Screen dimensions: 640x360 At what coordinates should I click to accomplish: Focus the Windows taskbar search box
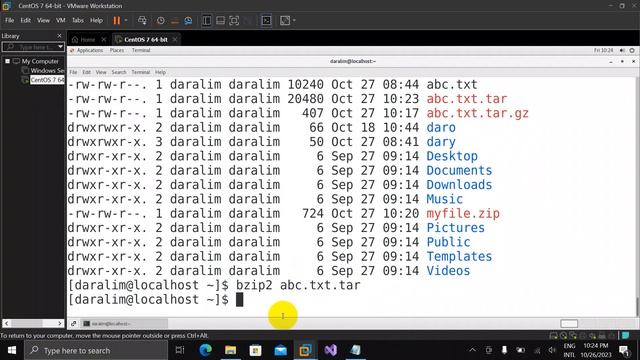(96, 350)
